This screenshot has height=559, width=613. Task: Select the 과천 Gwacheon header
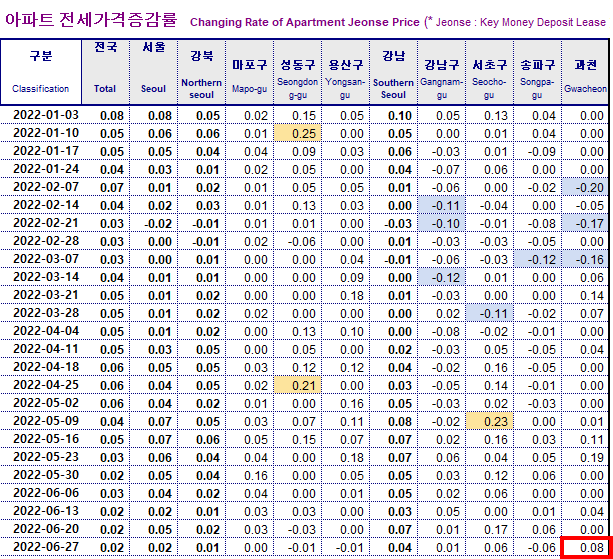585,72
